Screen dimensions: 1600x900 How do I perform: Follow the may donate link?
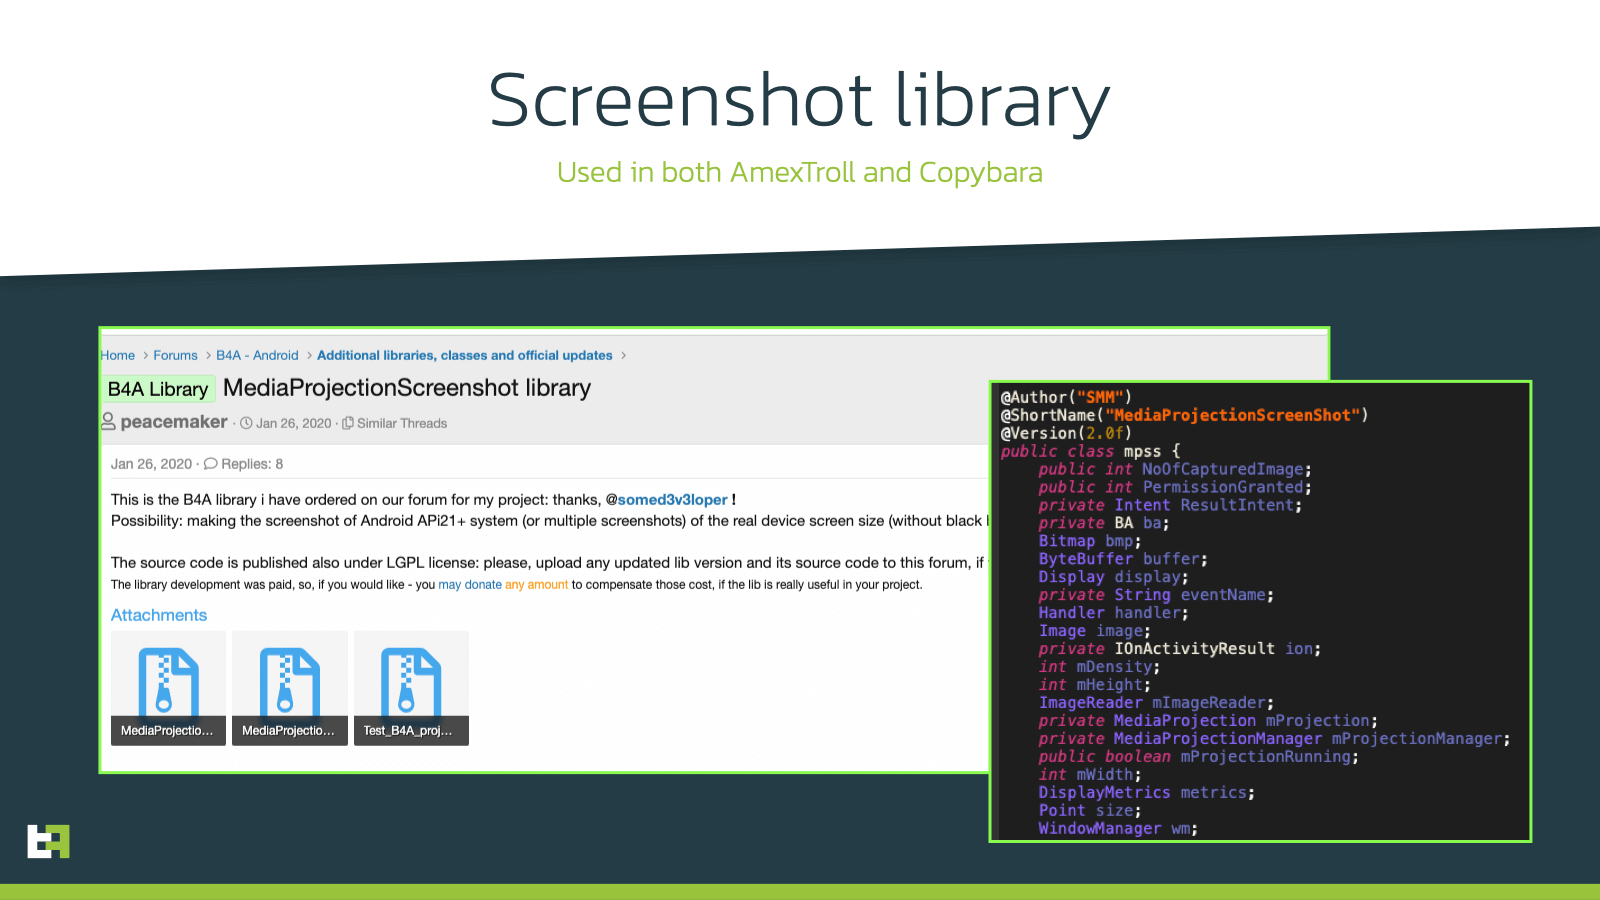tap(470, 585)
